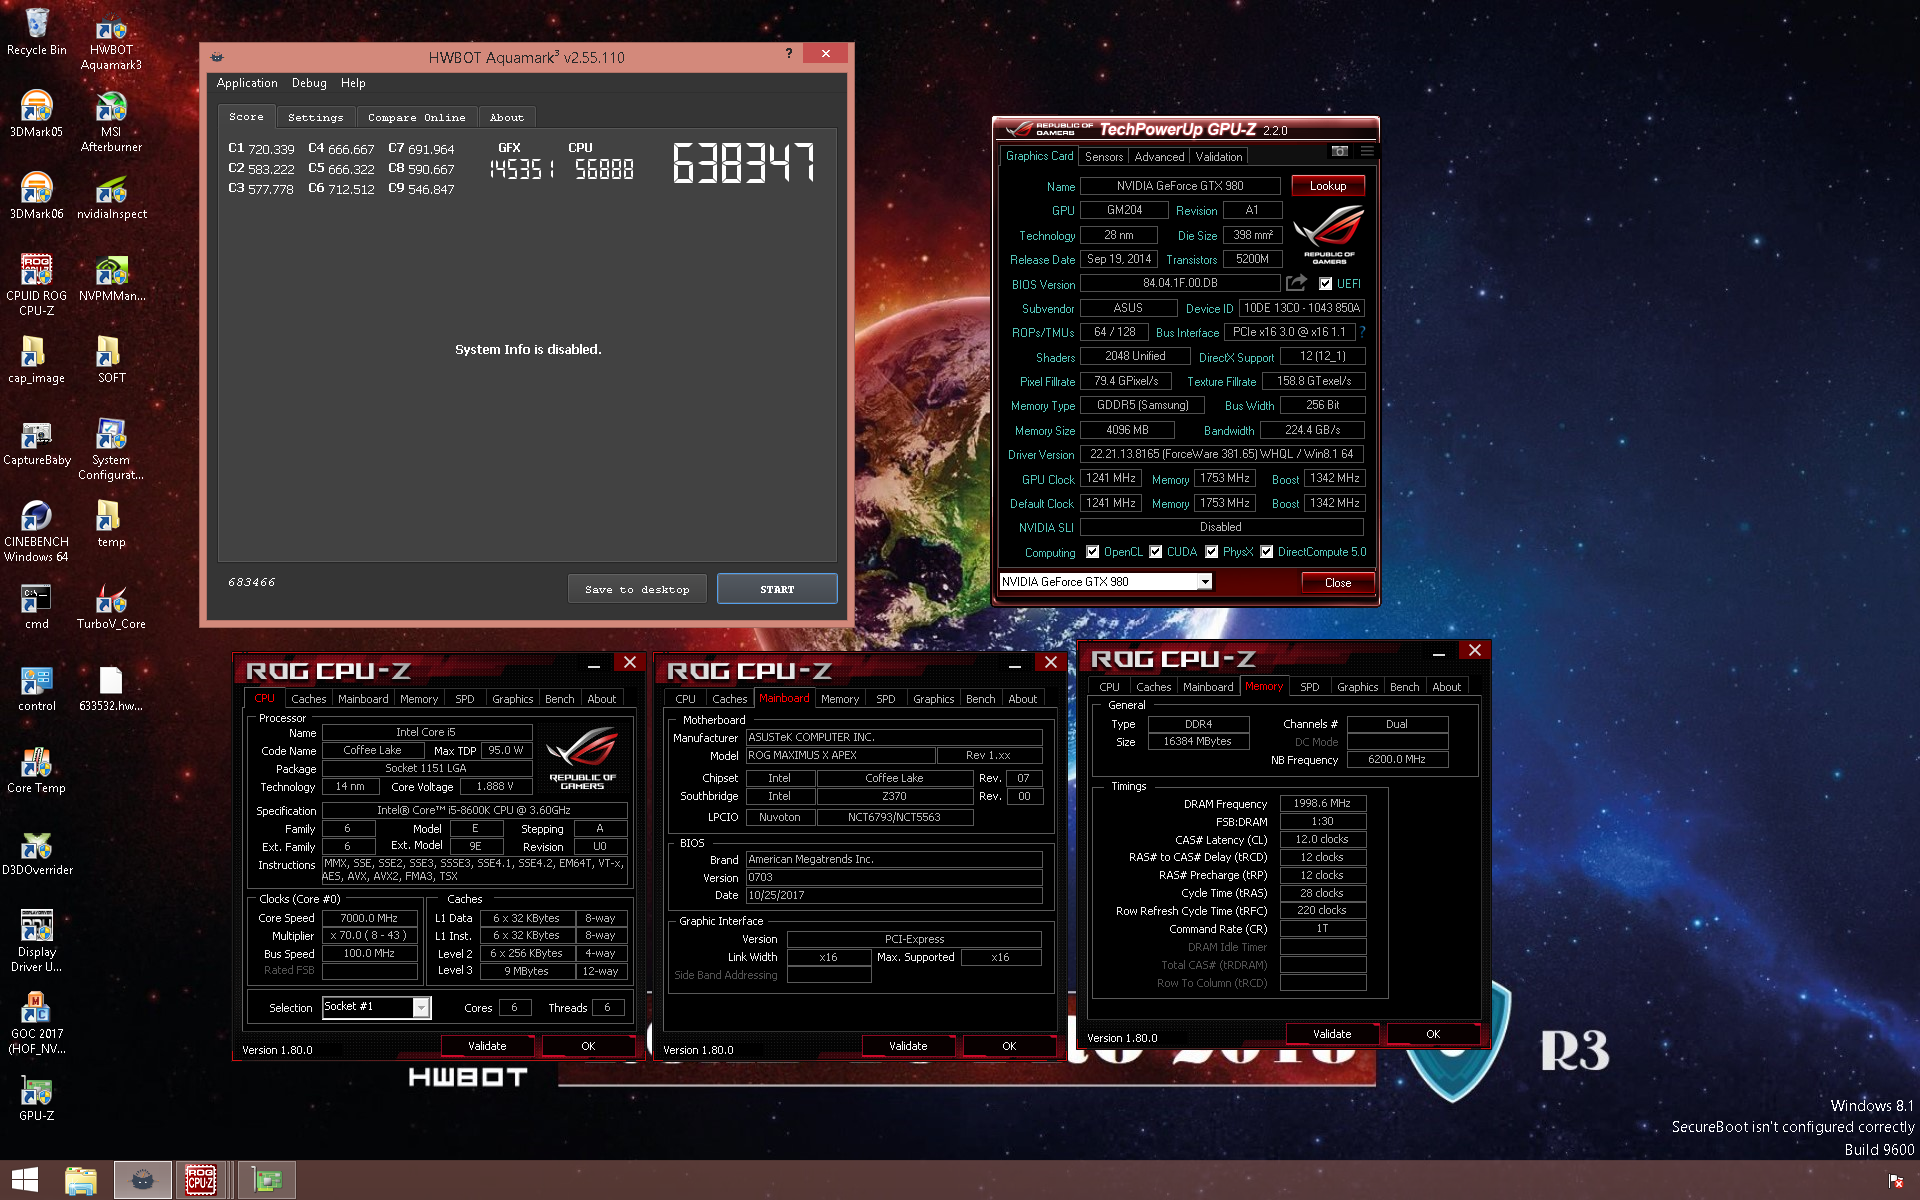Click the DRAM Frequency 1998.6 MHz value
1920x1200 pixels.
click(1322, 803)
